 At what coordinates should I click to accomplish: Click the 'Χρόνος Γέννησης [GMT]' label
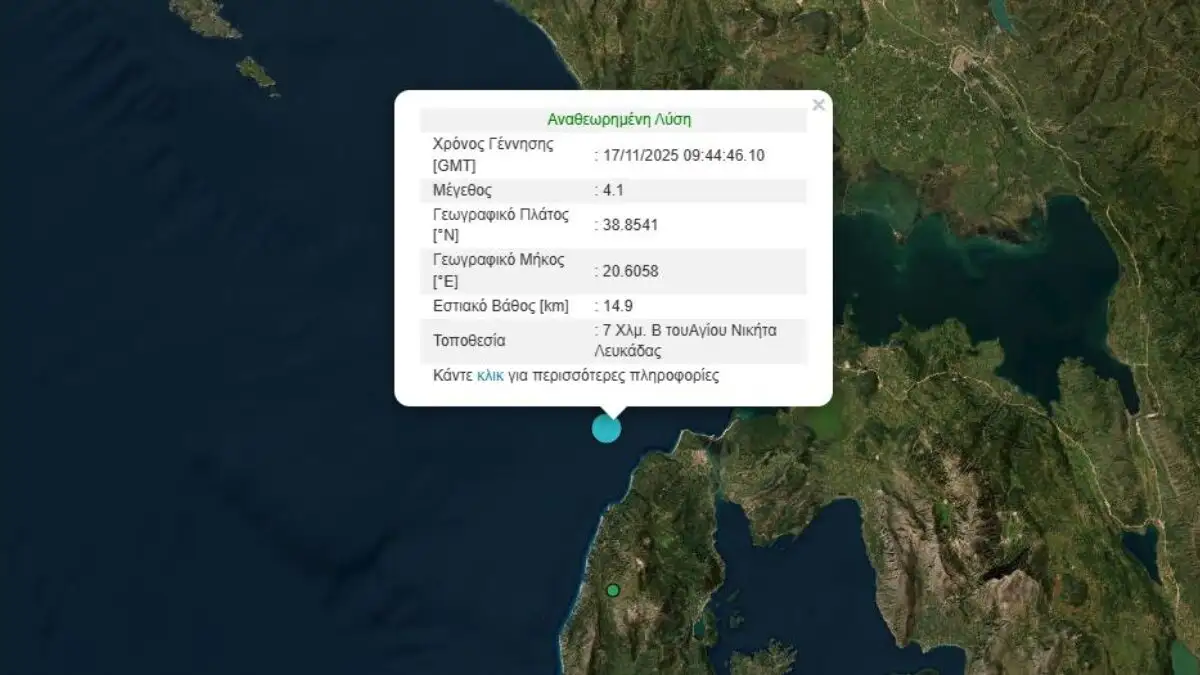pos(493,155)
